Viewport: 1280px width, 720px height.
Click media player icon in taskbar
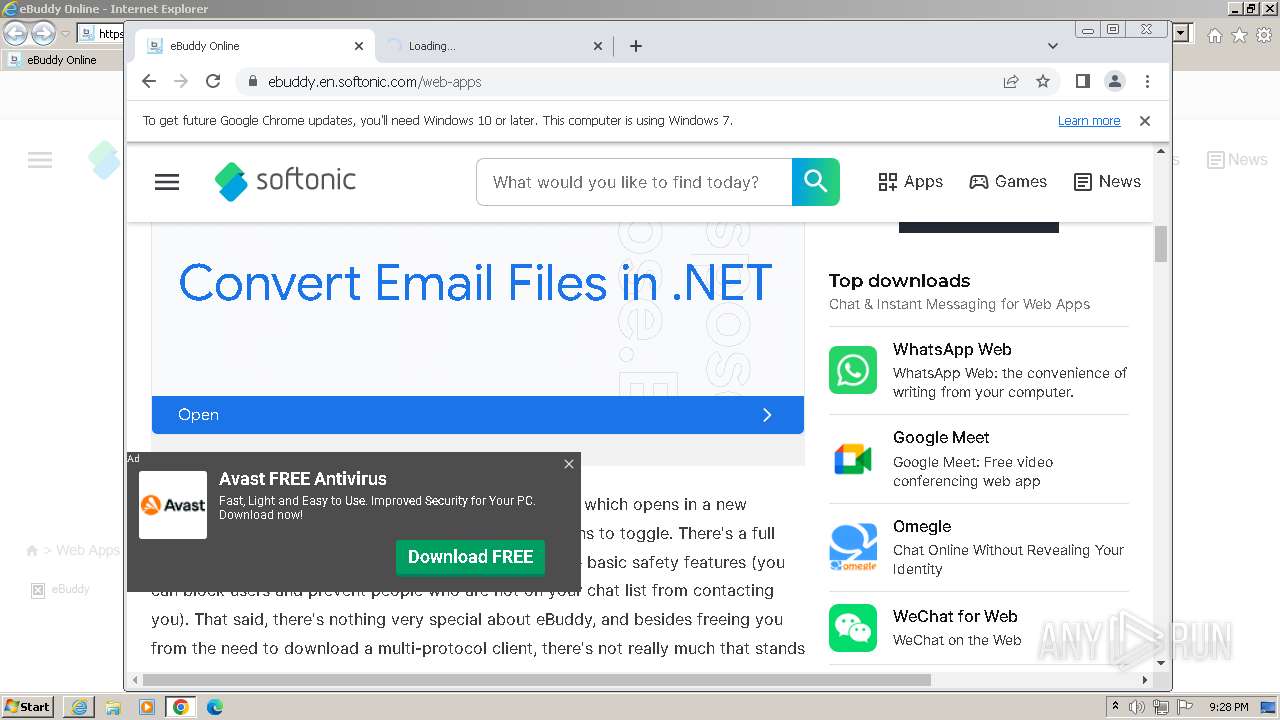click(x=147, y=707)
